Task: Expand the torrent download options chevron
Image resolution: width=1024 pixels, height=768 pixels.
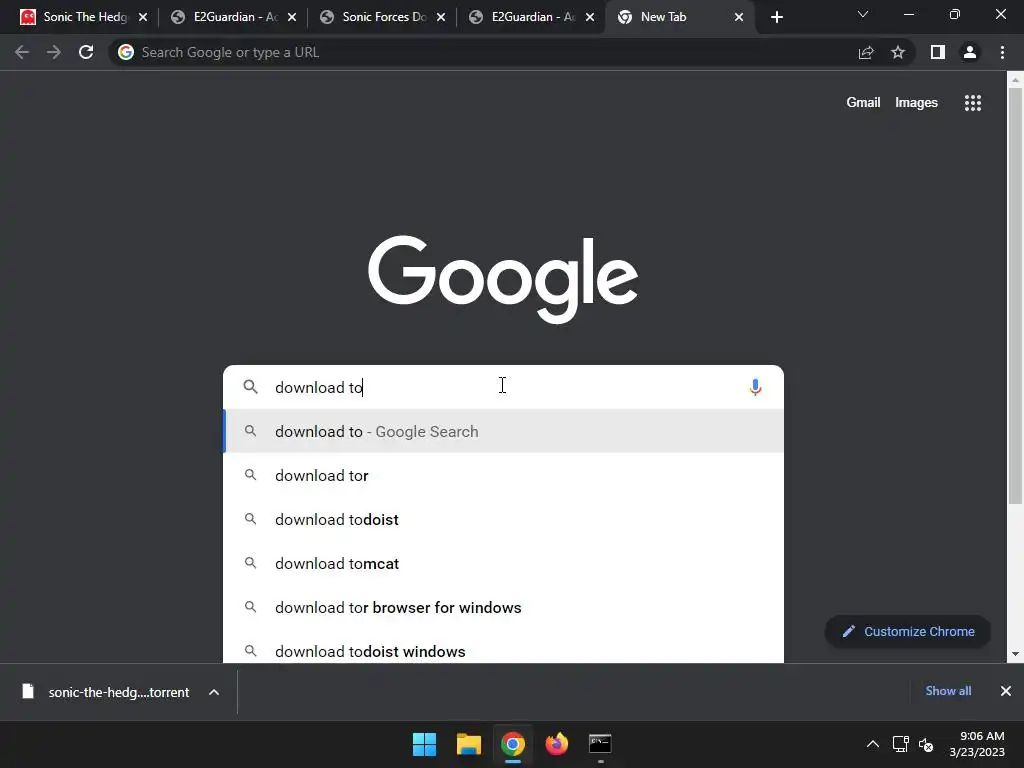Action: tap(214, 692)
